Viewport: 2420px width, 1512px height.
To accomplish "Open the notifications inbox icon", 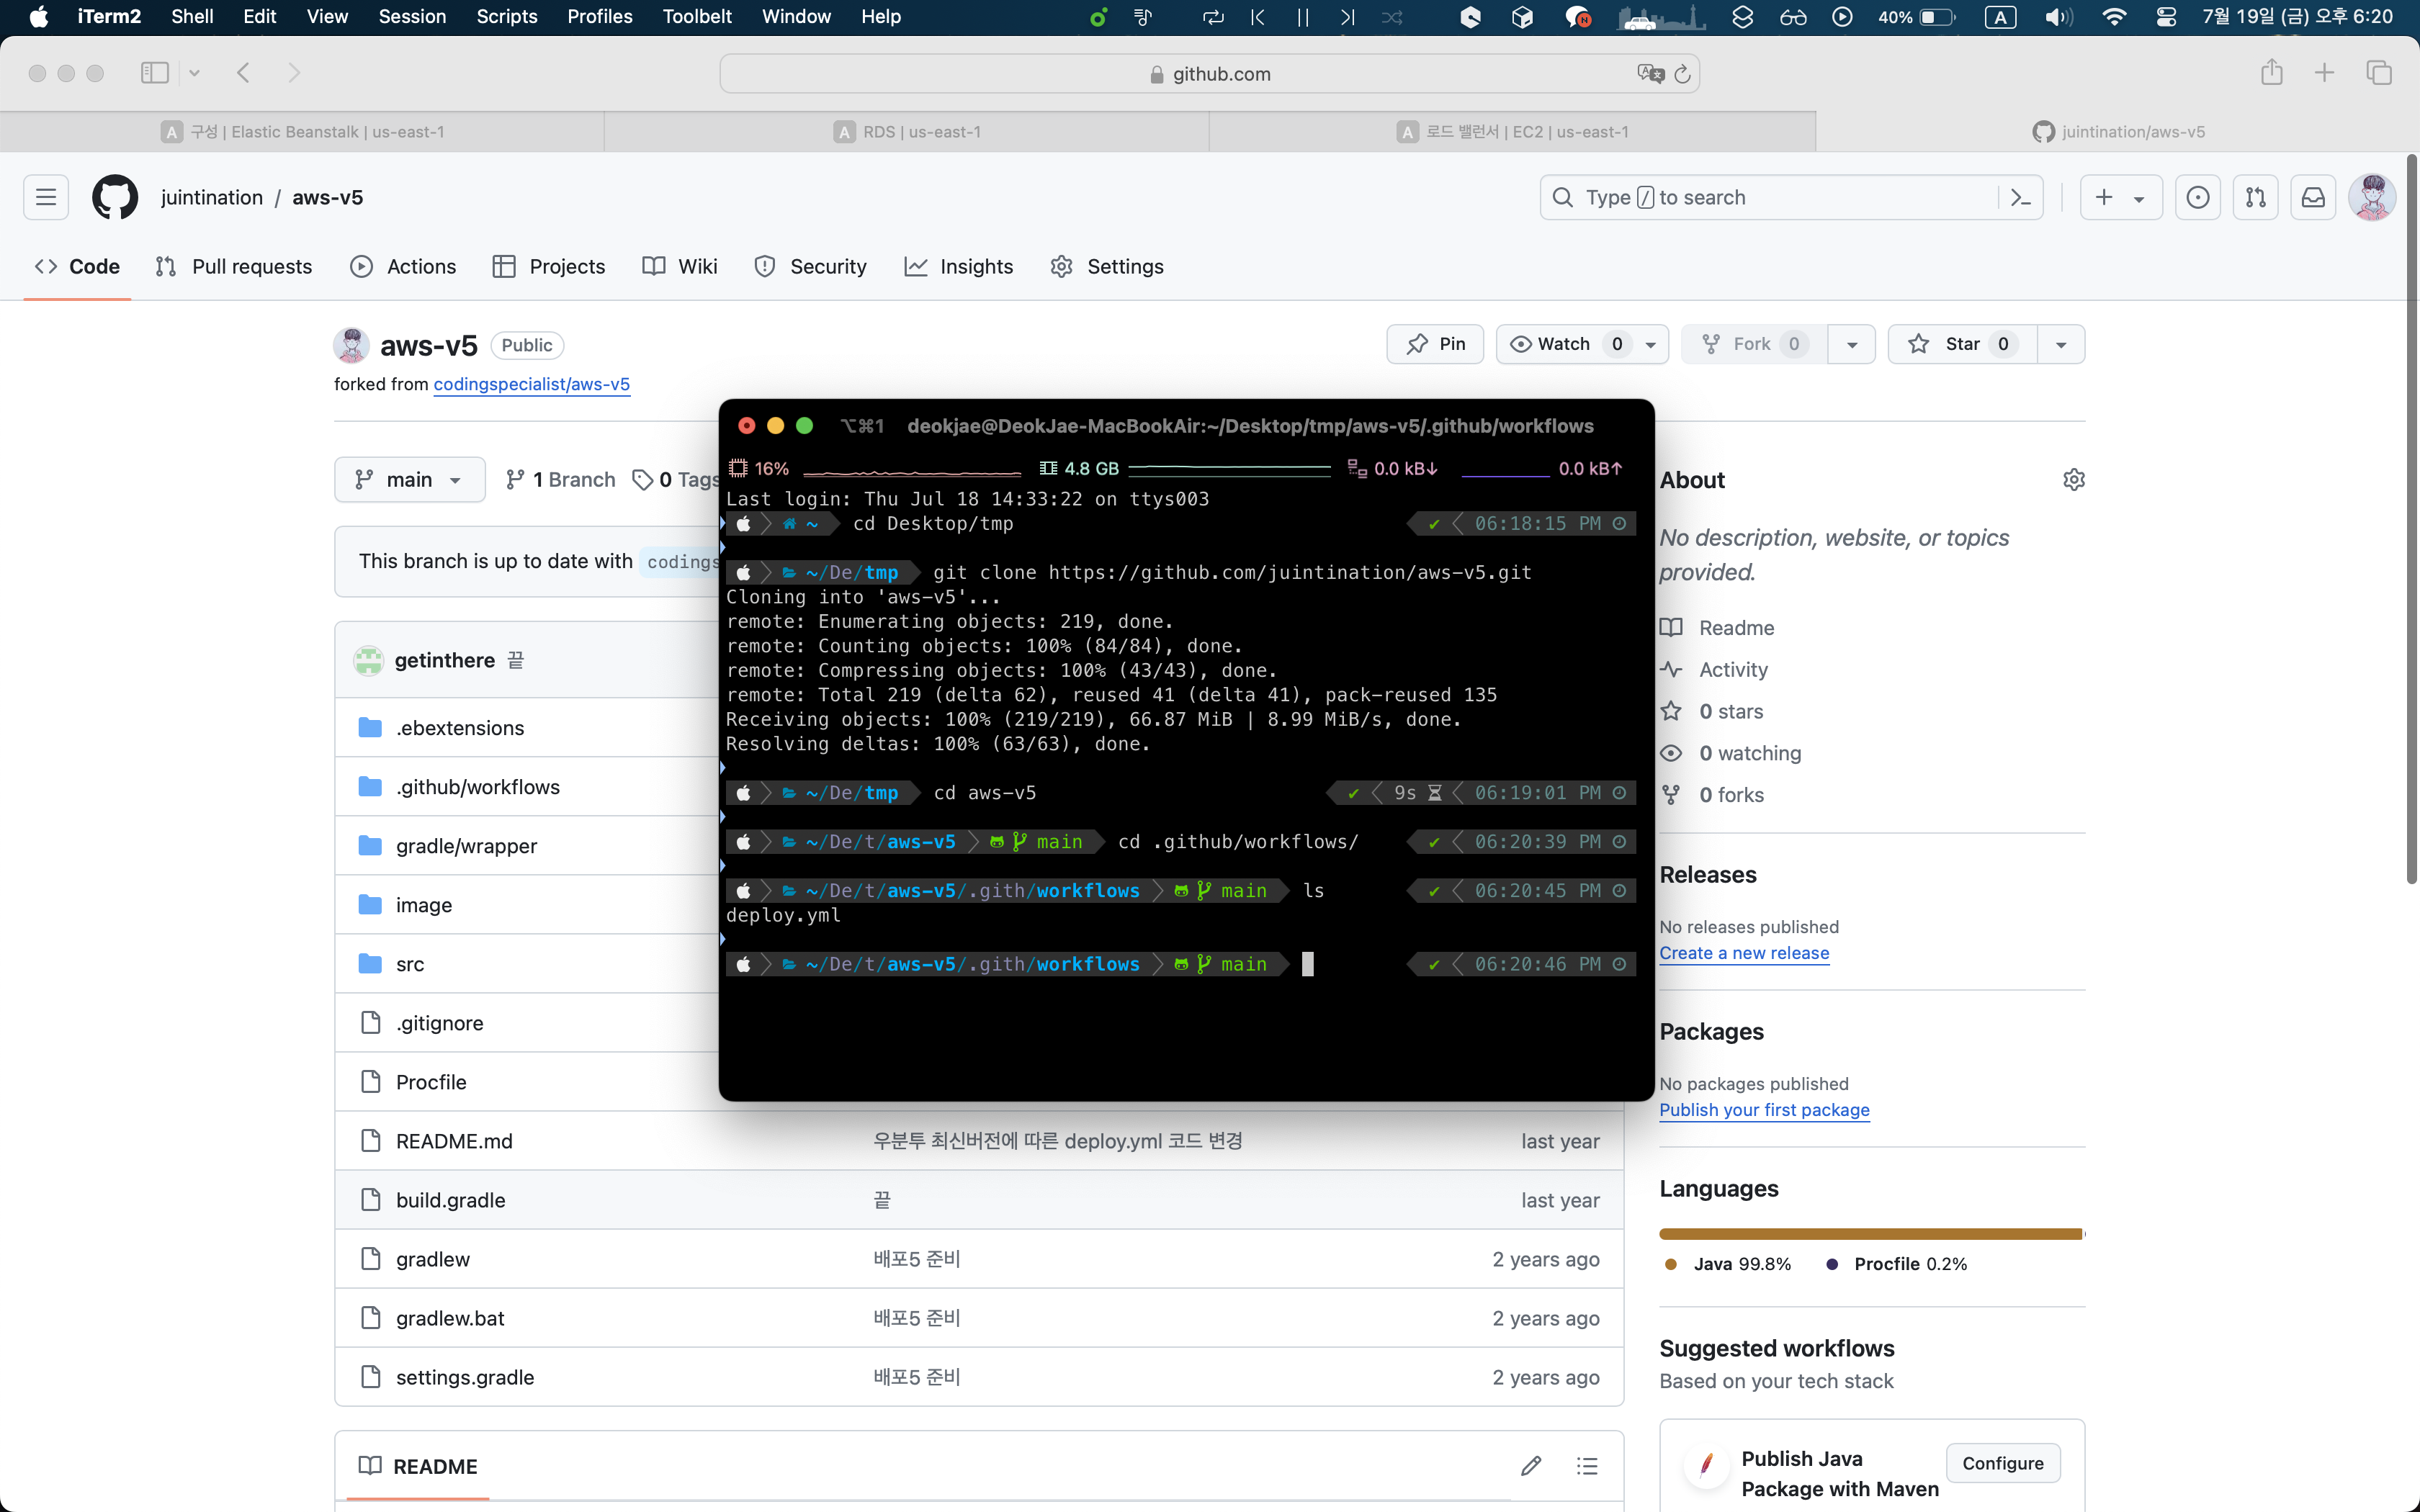I will [x=2313, y=197].
